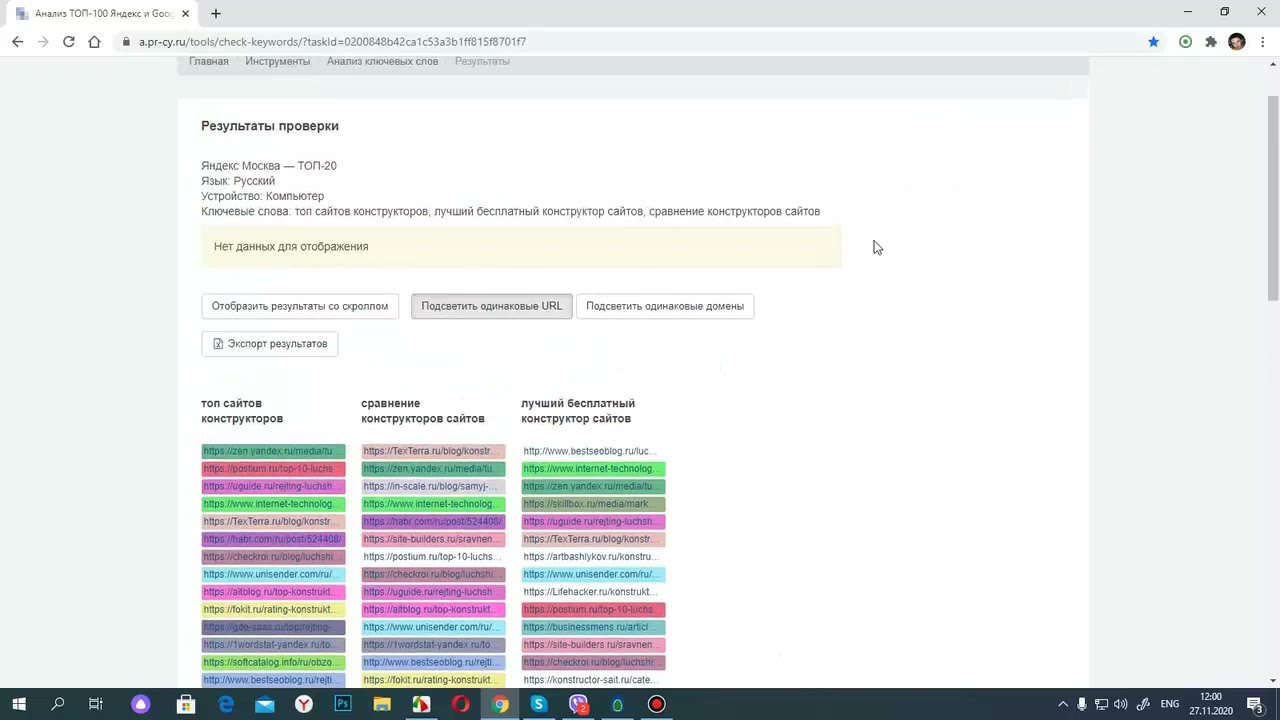Screen dimensions: 1280x720
Task: Open habr.com link in first column
Action: (x=273, y=539)
